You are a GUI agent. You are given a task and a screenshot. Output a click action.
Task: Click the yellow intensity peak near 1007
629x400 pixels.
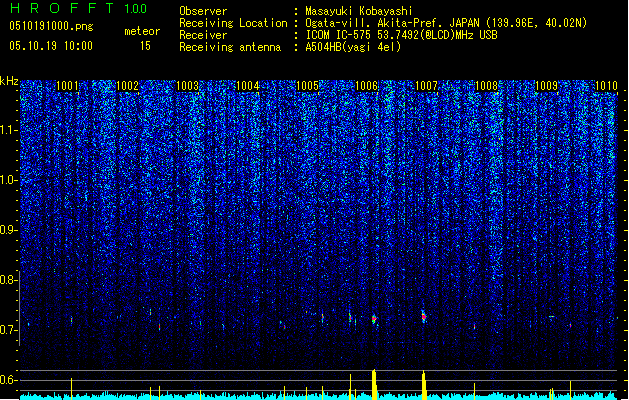click(424, 386)
